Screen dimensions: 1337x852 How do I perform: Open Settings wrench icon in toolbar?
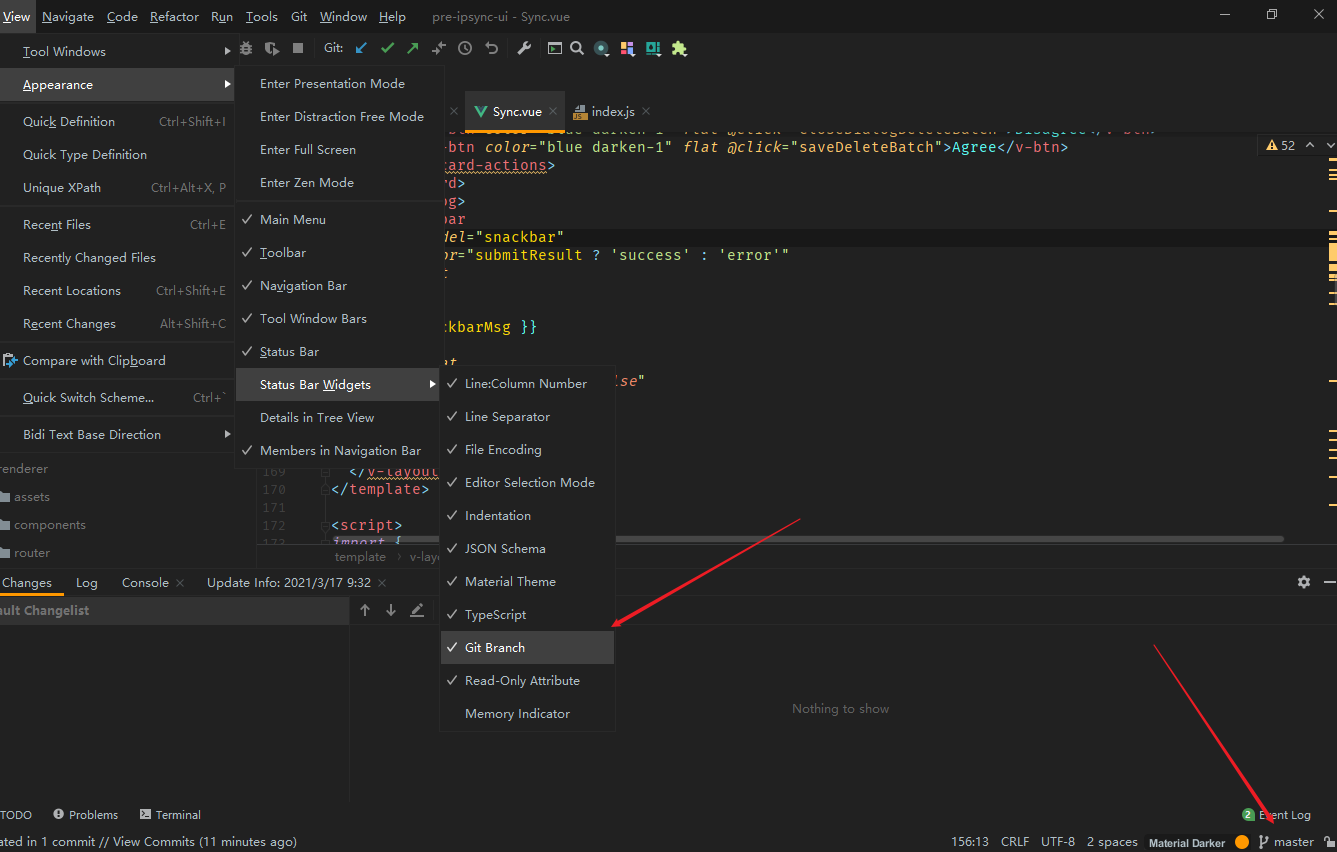click(x=524, y=48)
